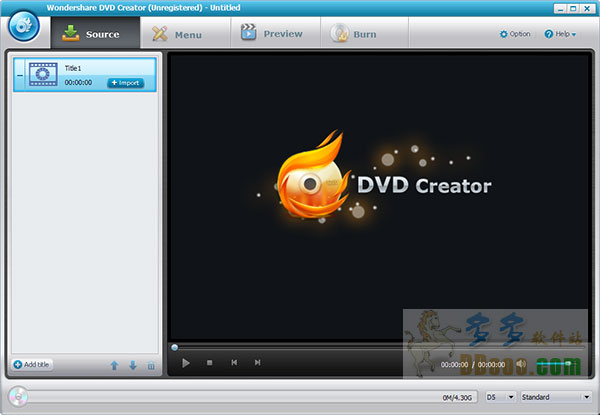Open the Standard quality dropdown
The height and width of the screenshot is (415, 600).
tap(556, 397)
